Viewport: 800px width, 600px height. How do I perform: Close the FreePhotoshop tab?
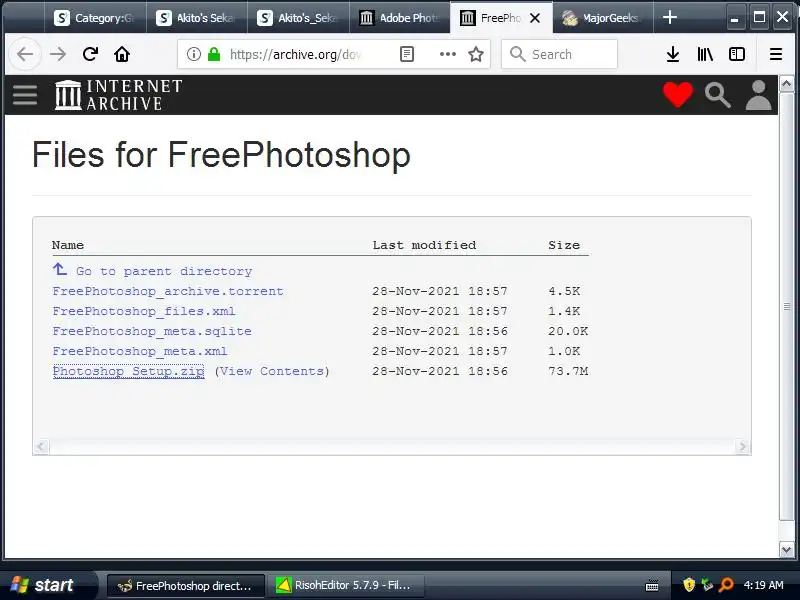click(535, 18)
